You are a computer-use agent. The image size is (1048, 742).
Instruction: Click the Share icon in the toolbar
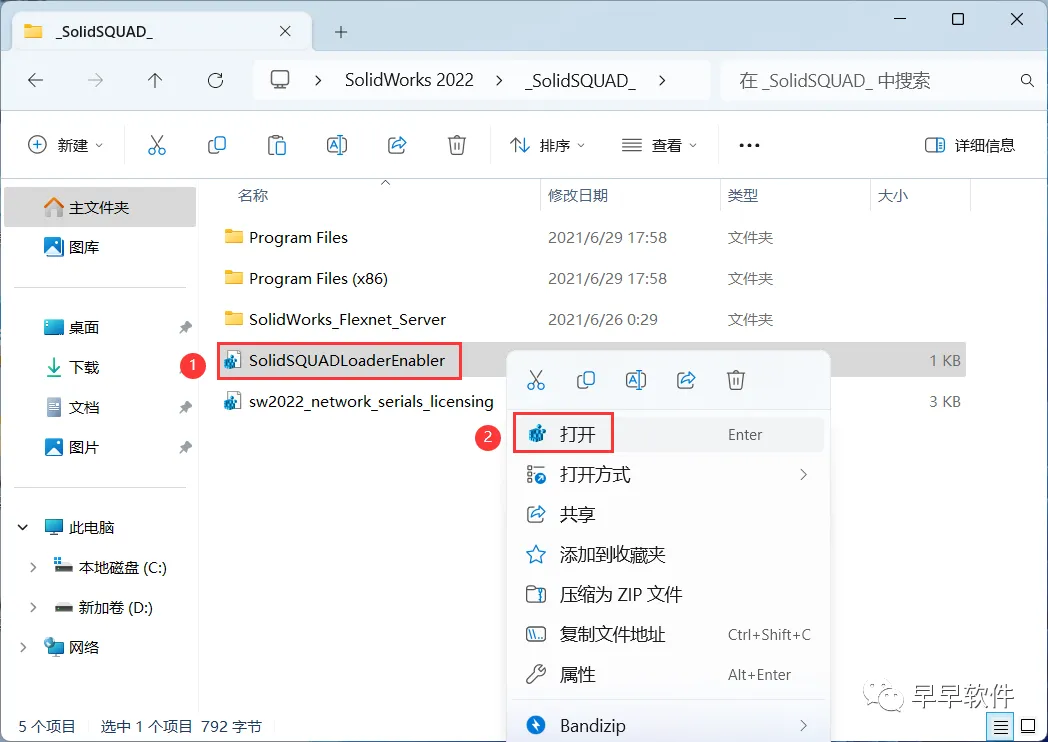point(397,145)
